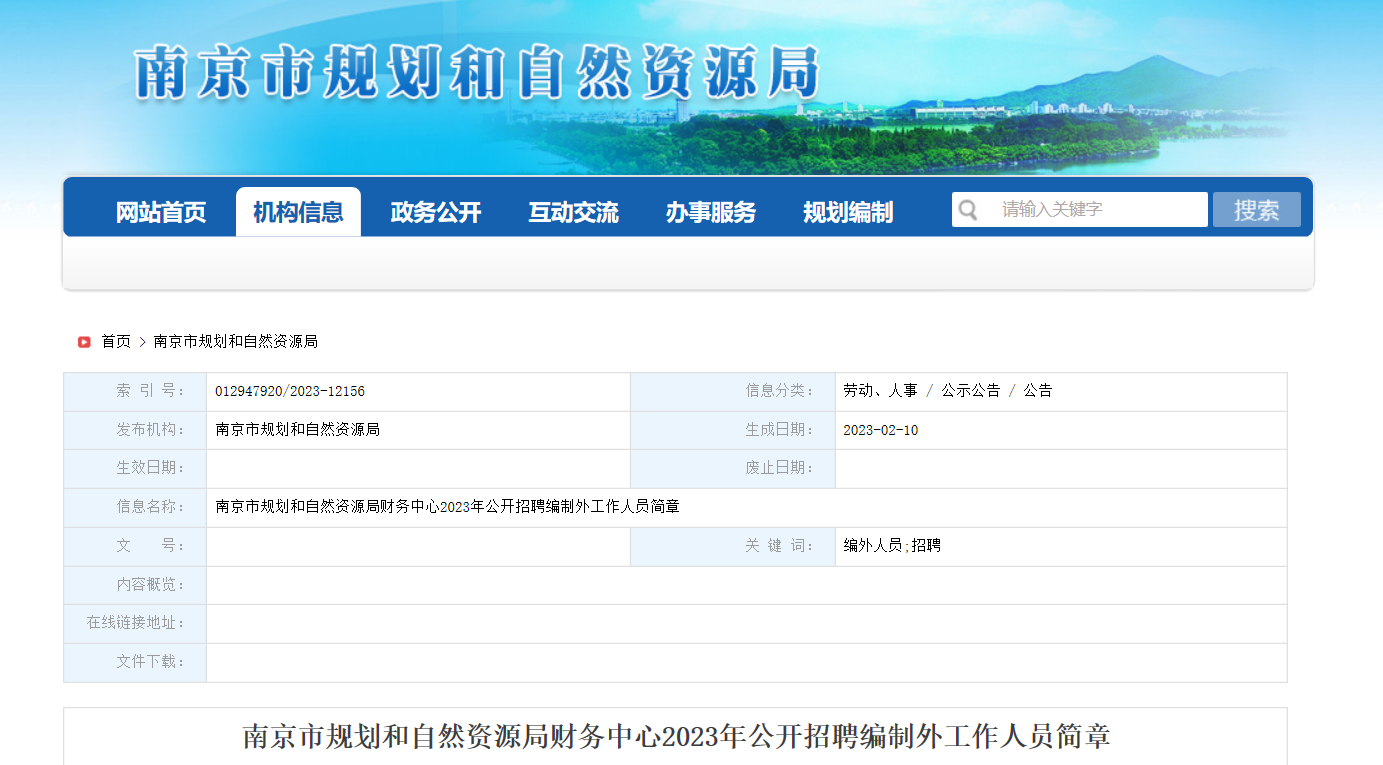
Task: Click the 公示公告 category text
Action: point(970,391)
